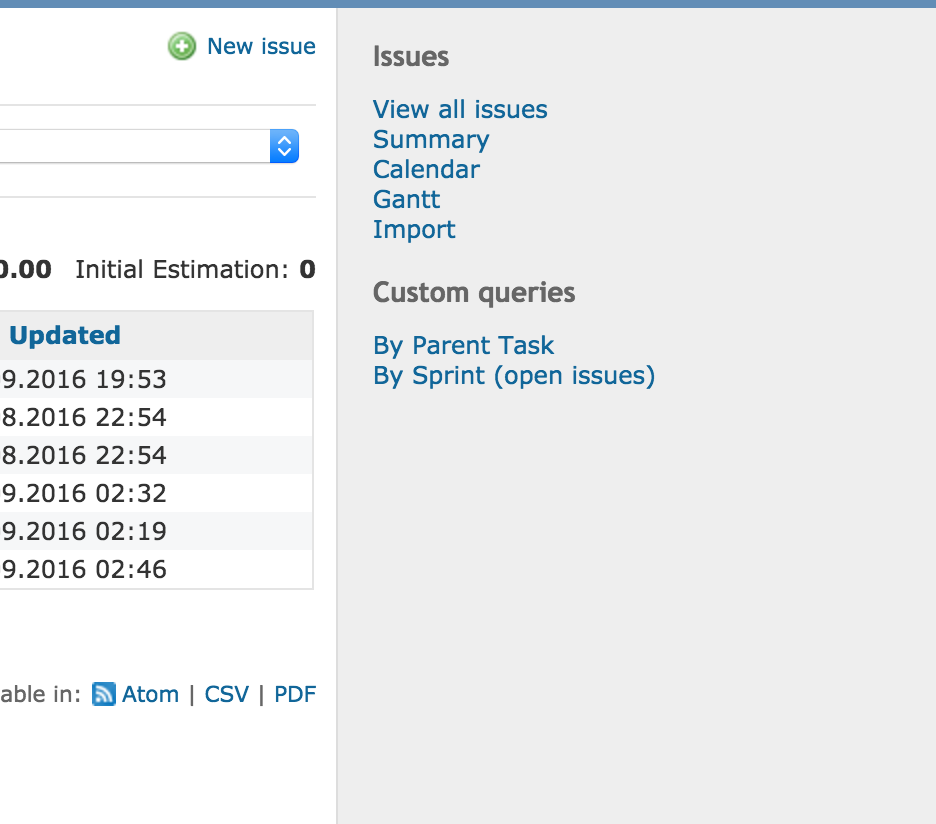Image resolution: width=936 pixels, height=824 pixels.
Task: Sort by the Updated column header
Action: click(65, 335)
